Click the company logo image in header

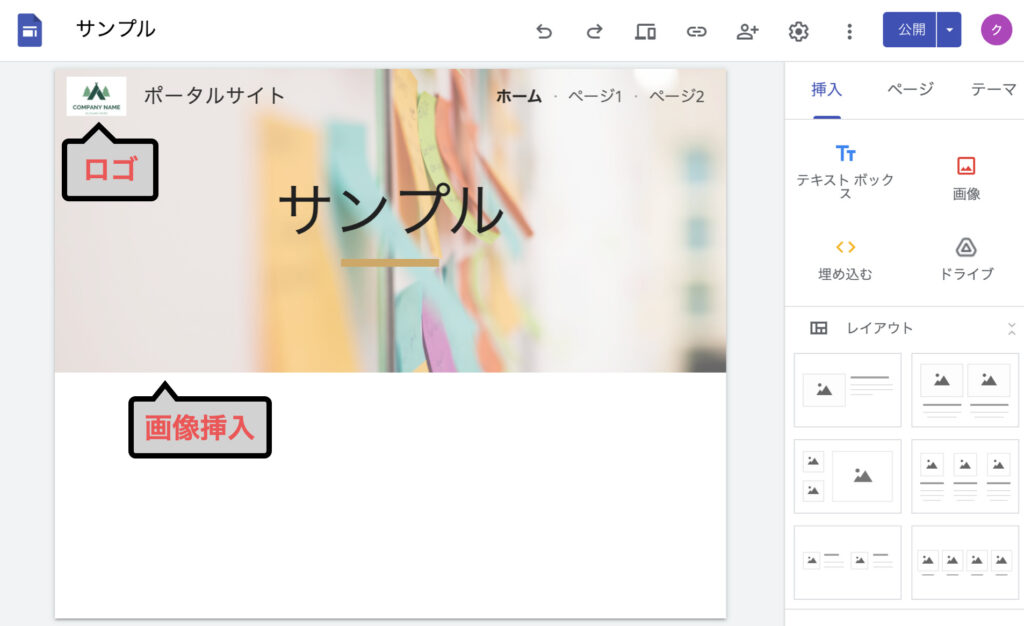[x=96, y=96]
